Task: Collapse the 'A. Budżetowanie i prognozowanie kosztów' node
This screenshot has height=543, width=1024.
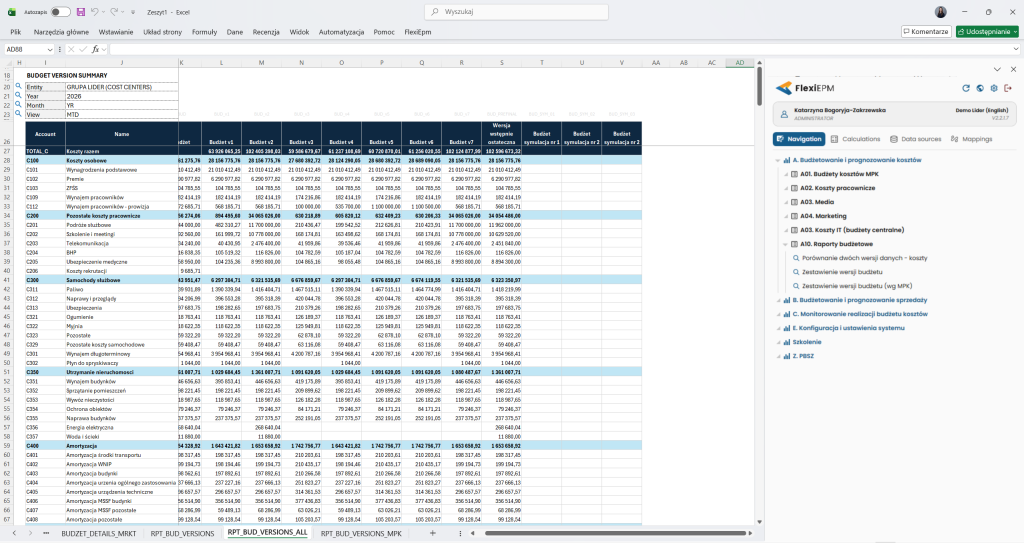Action: click(778, 160)
